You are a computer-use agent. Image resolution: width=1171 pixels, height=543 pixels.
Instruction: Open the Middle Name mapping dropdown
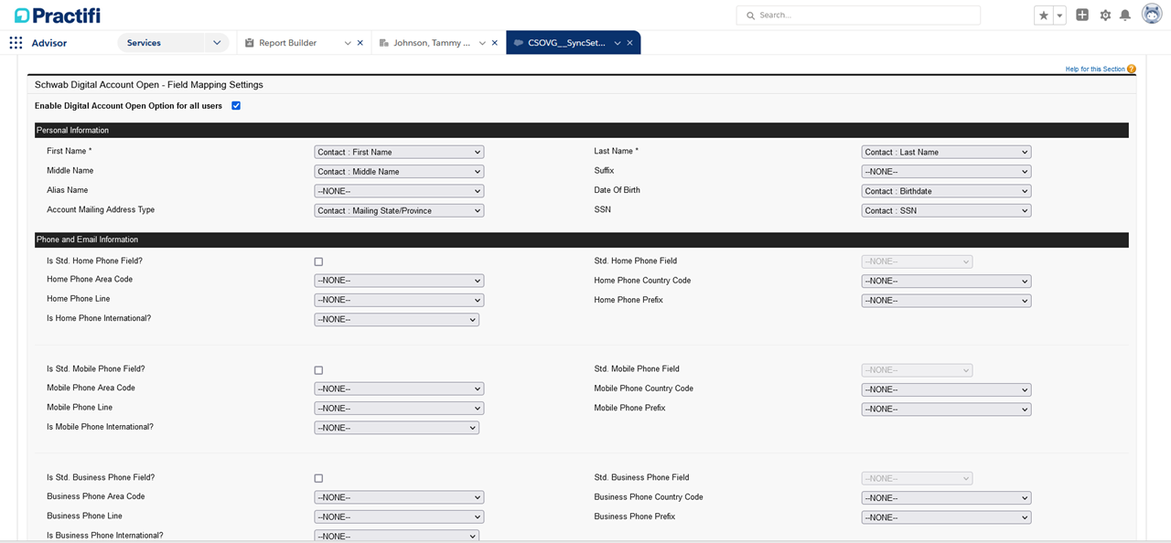399,171
